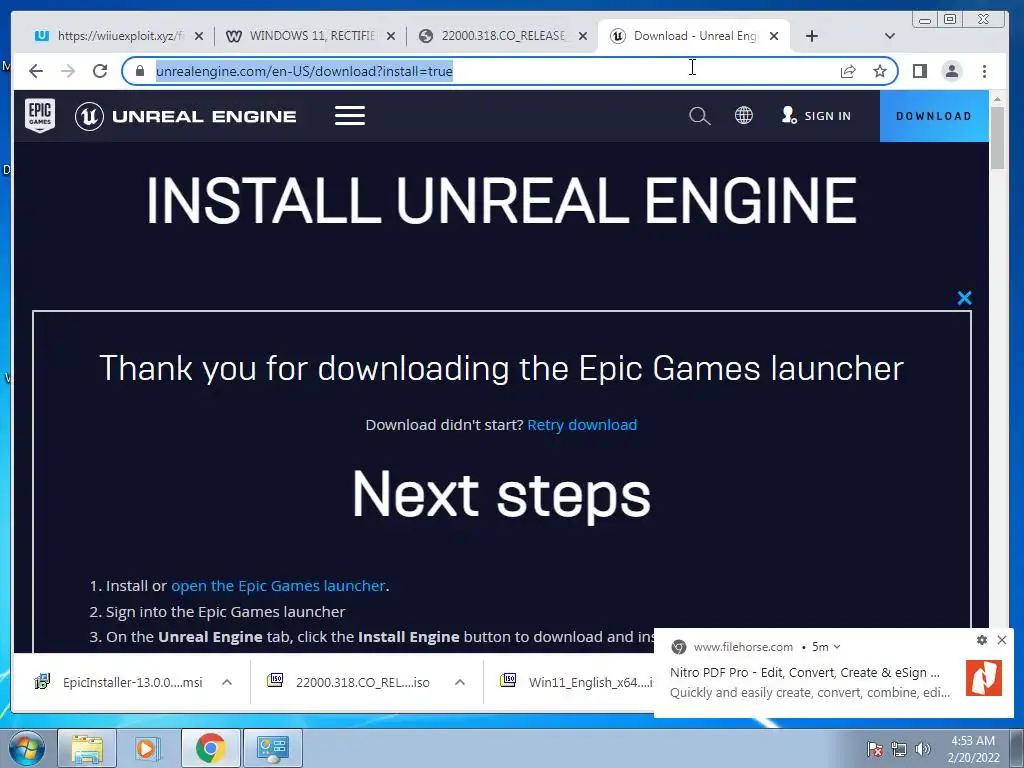
Task: Expand options for 22000.318.CO_REL iso download
Action: (460, 682)
